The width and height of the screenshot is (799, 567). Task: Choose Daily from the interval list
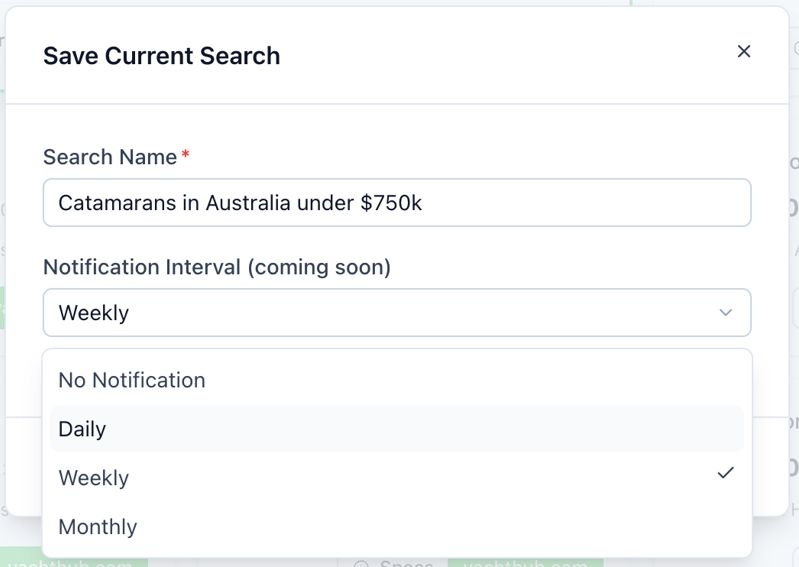[82, 429]
